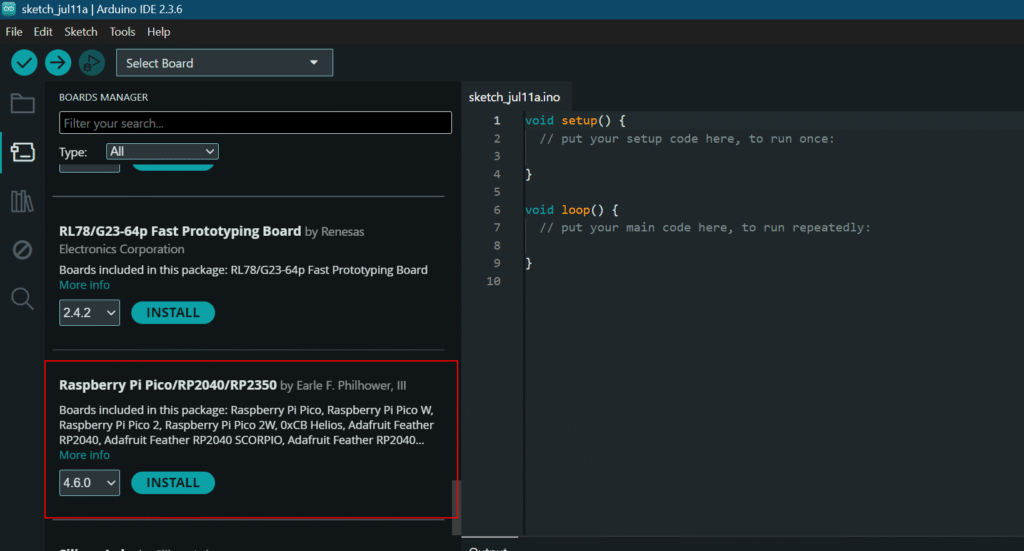Open the Search magnifier sidebar icon
This screenshot has height=551, width=1024.
click(x=22, y=299)
